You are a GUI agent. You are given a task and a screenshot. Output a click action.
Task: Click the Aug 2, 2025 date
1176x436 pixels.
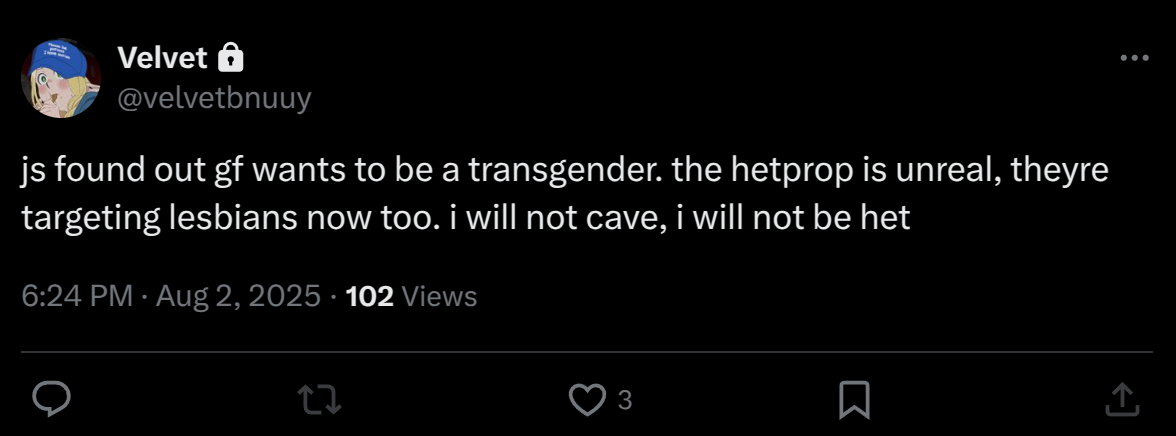(x=238, y=296)
